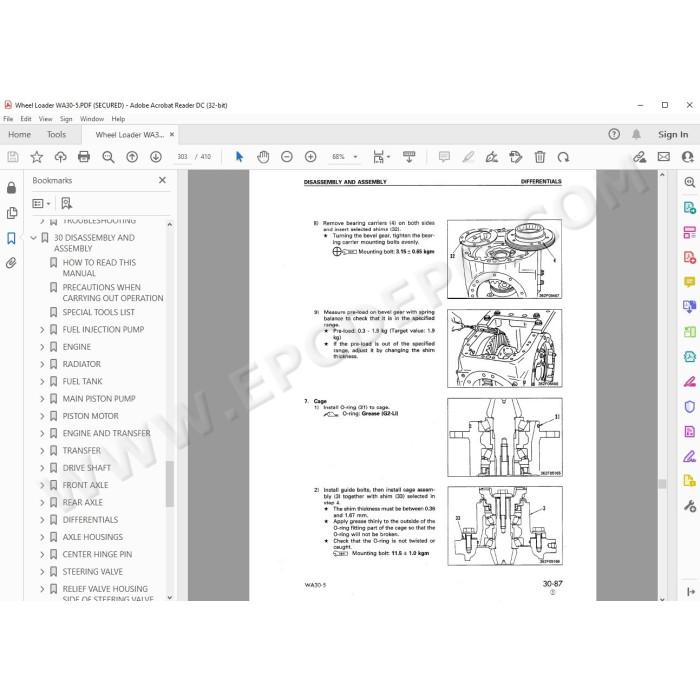
Task: Toggle the Bookmarks panel icon
Action: coord(12,238)
